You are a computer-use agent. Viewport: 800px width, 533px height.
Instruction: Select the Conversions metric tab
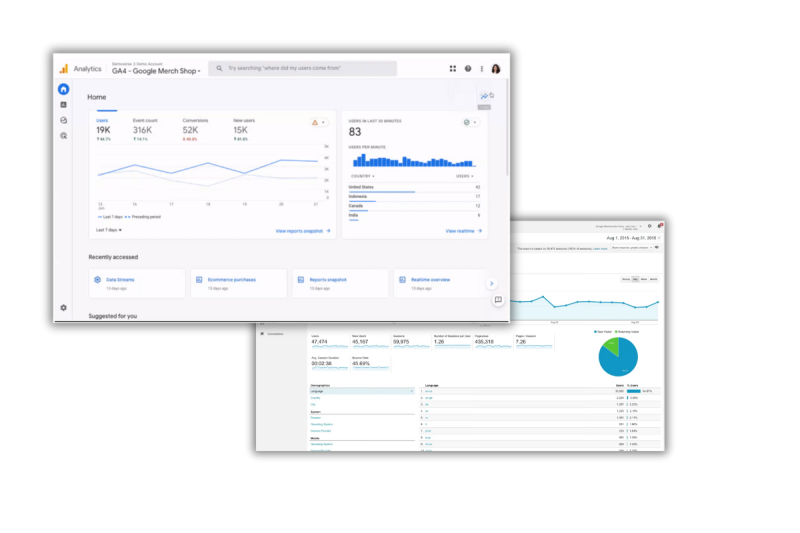[195, 130]
